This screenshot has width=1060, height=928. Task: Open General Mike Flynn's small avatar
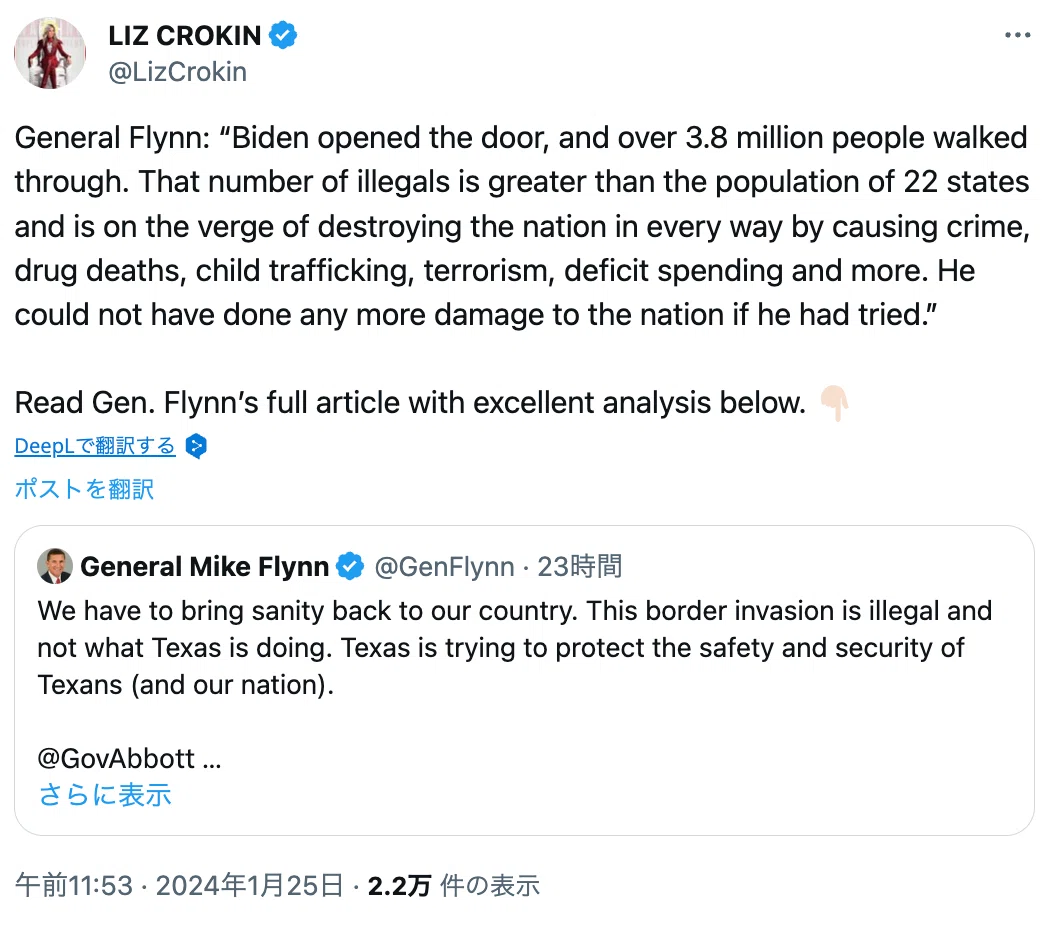(x=55, y=566)
